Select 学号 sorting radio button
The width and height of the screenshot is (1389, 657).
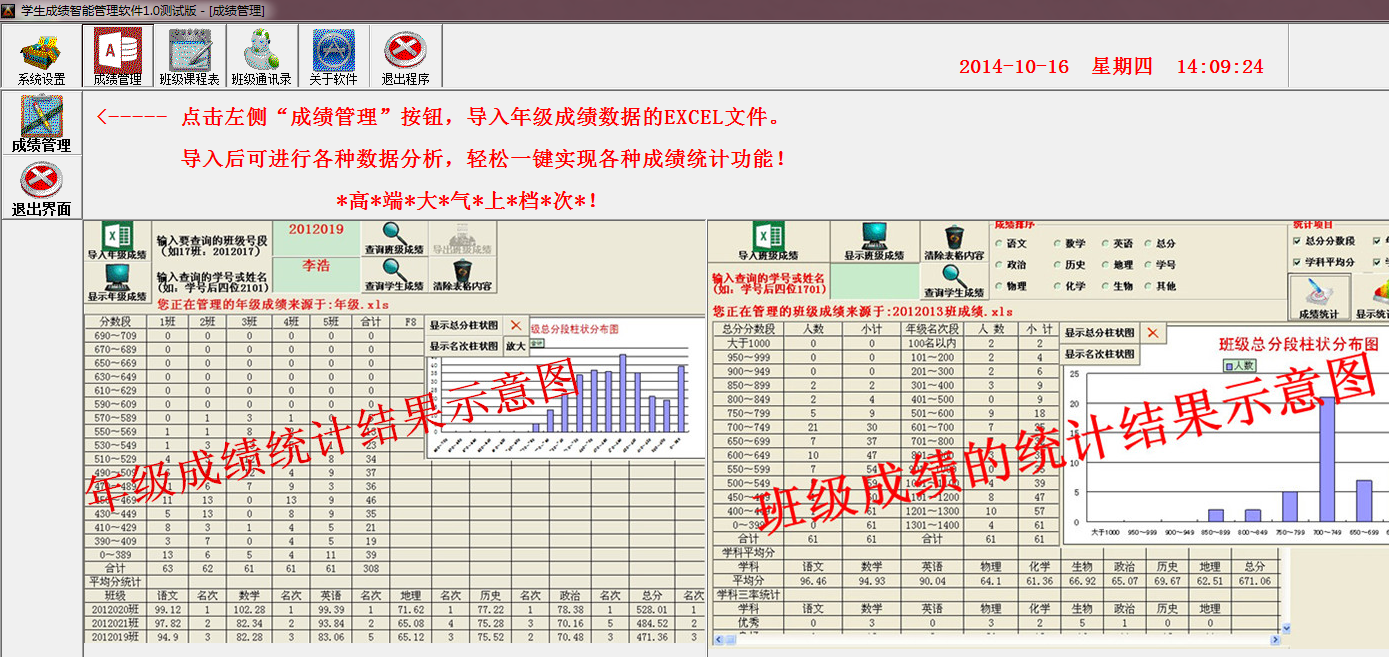click(1160, 265)
